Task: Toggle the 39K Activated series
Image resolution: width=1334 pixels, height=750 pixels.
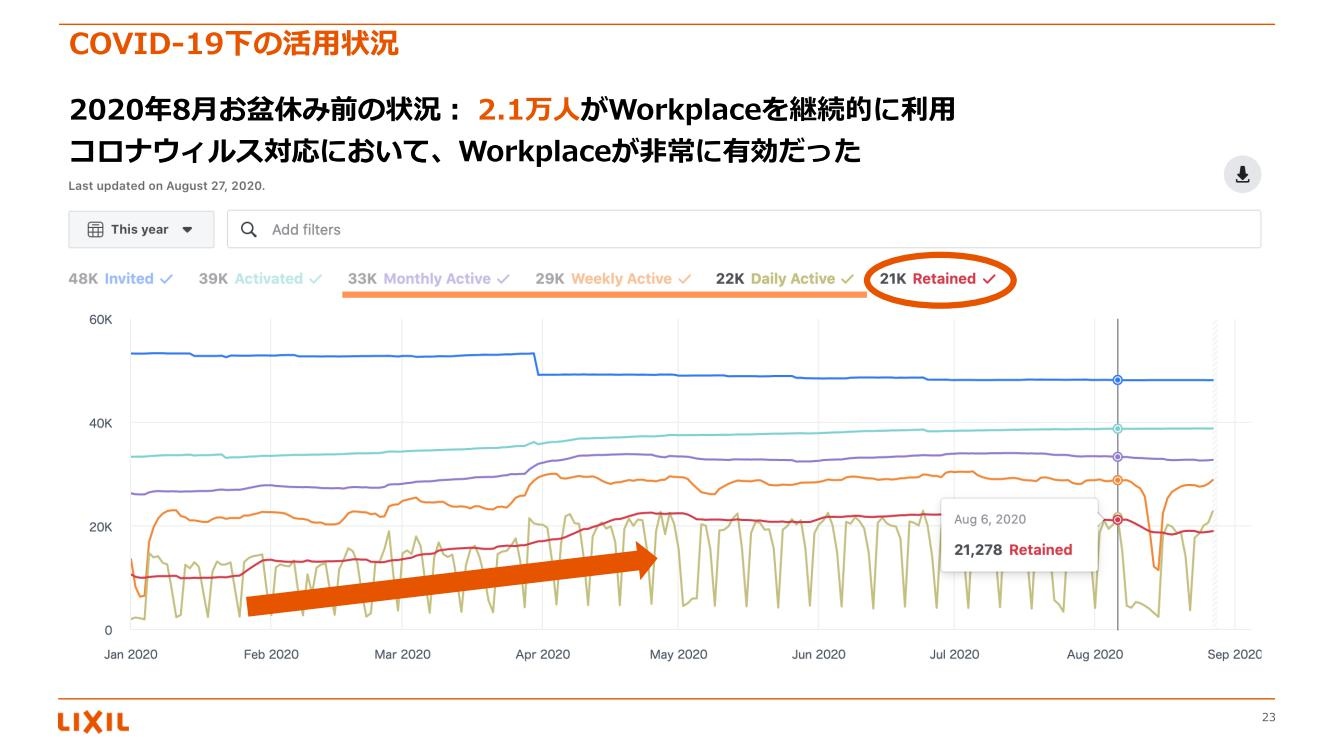Action: (260, 279)
